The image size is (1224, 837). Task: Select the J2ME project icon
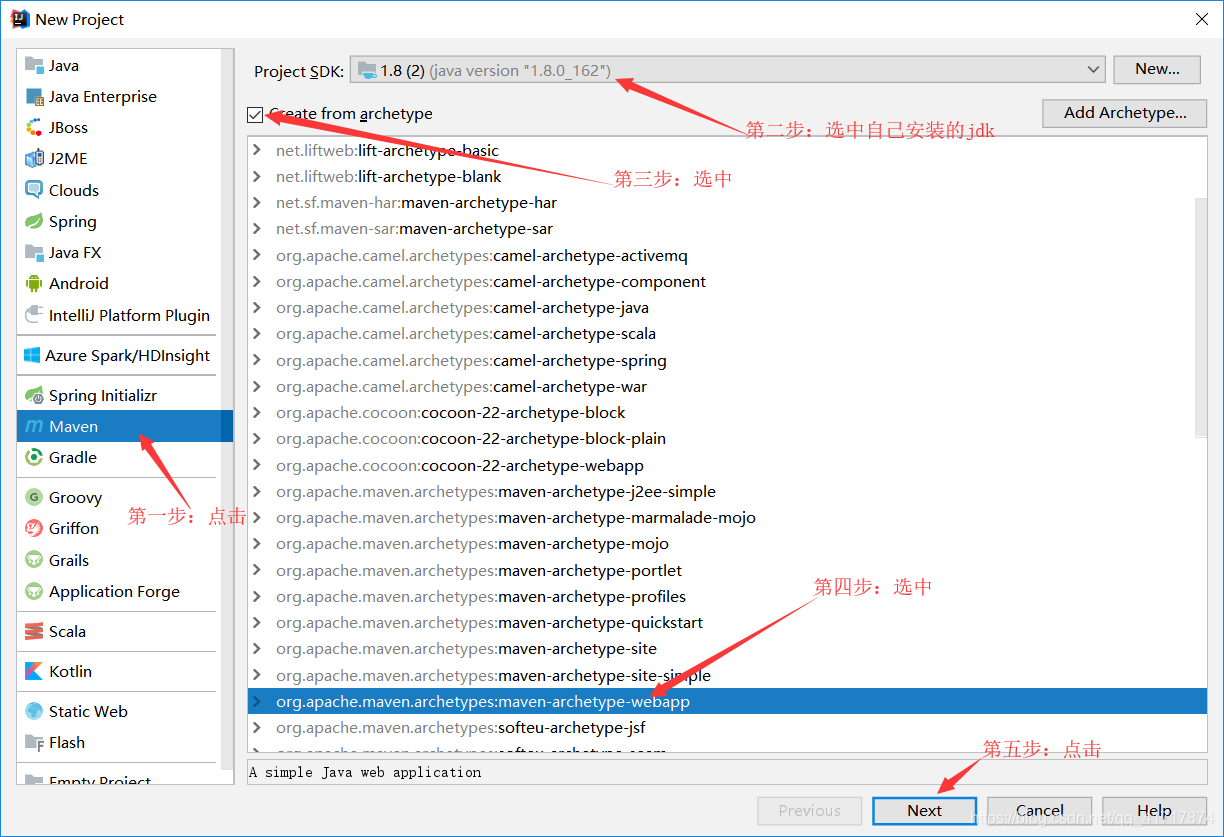coord(34,159)
